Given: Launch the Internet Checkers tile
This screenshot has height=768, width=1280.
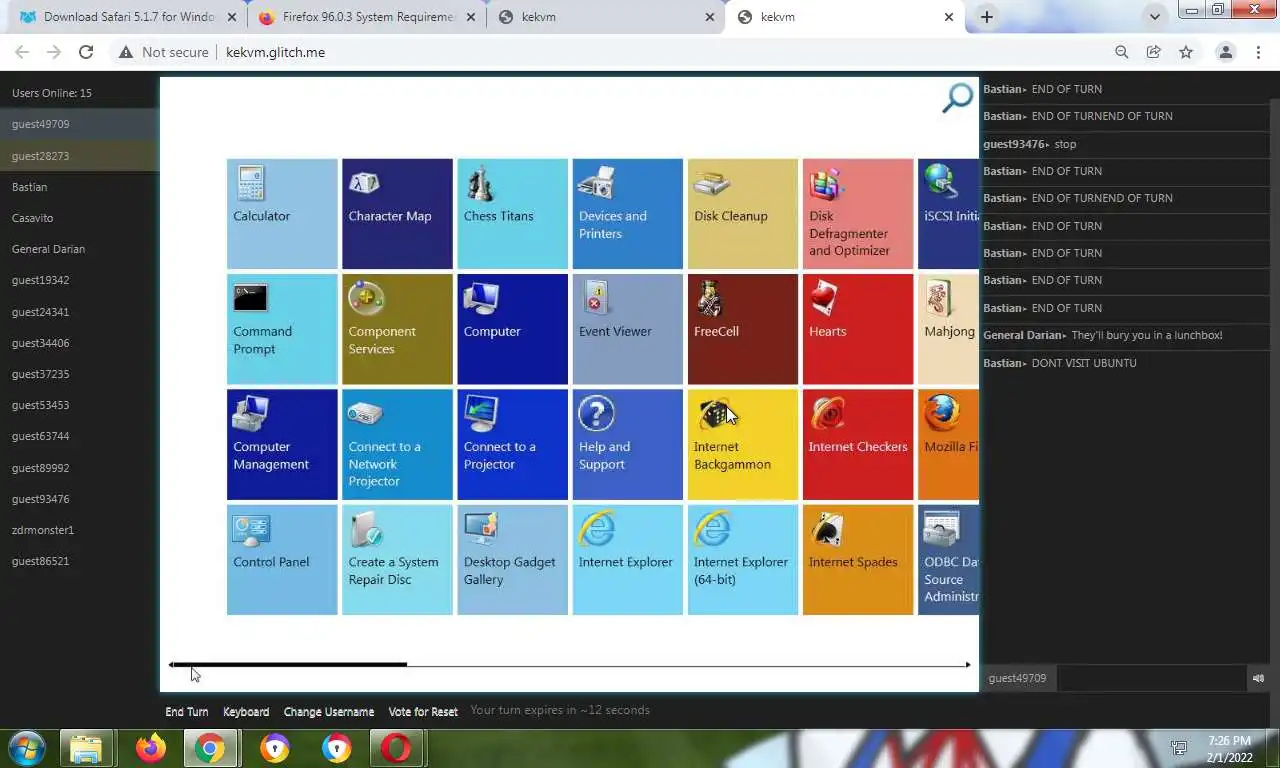Looking at the screenshot, I should [x=858, y=444].
